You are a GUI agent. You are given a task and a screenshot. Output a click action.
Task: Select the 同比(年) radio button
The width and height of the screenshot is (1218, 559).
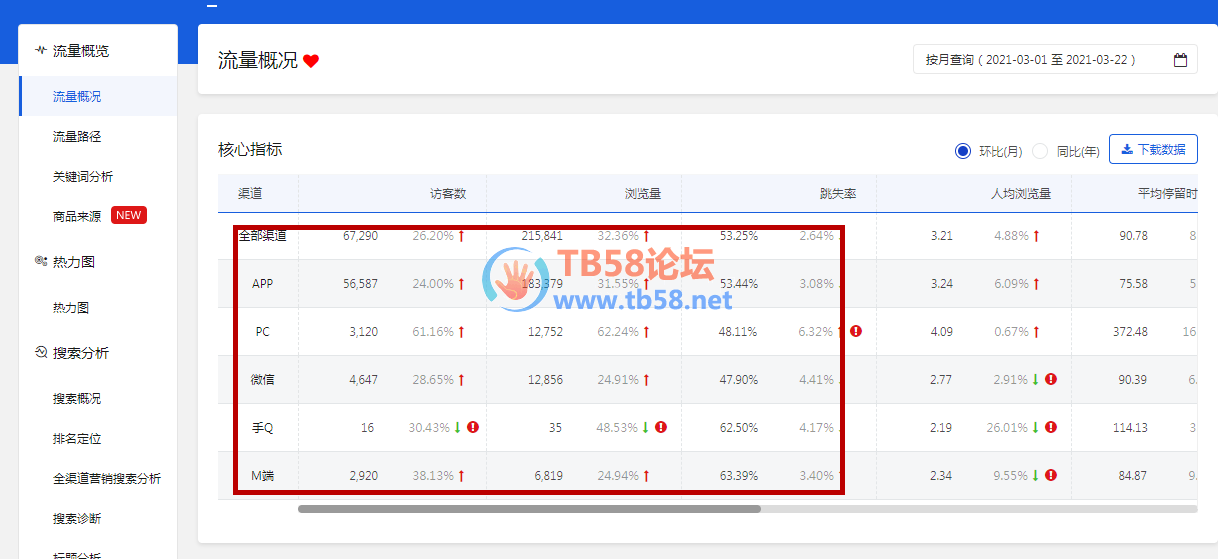(x=1040, y=151)
